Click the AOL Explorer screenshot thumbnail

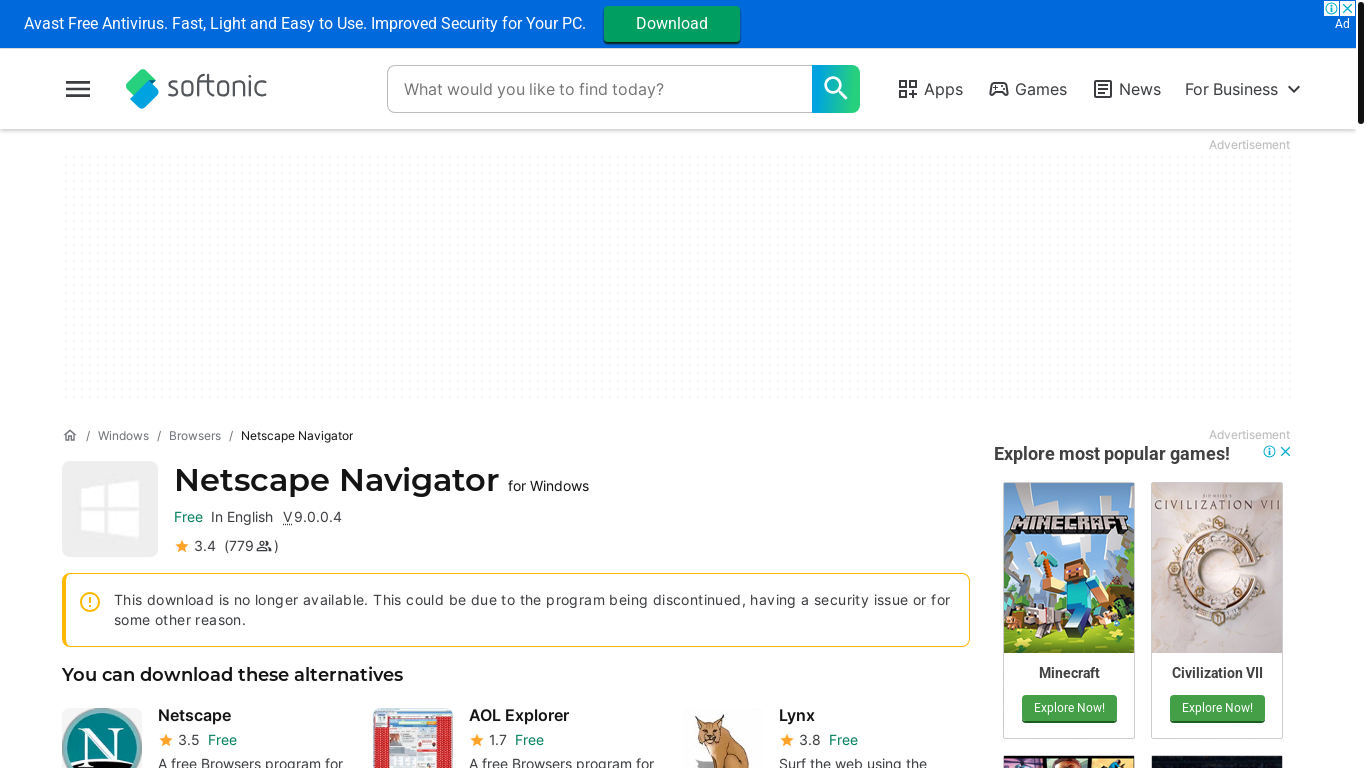pyautogui.click(x=413, y=738)
